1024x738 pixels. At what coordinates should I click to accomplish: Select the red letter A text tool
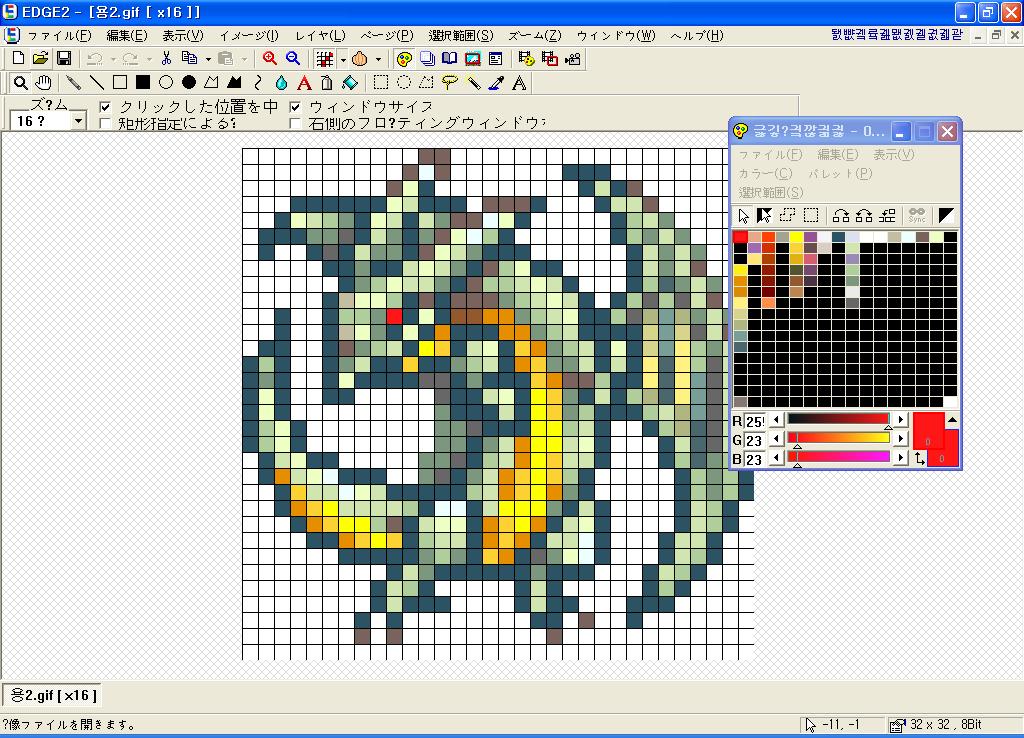[x=304, y=82]
